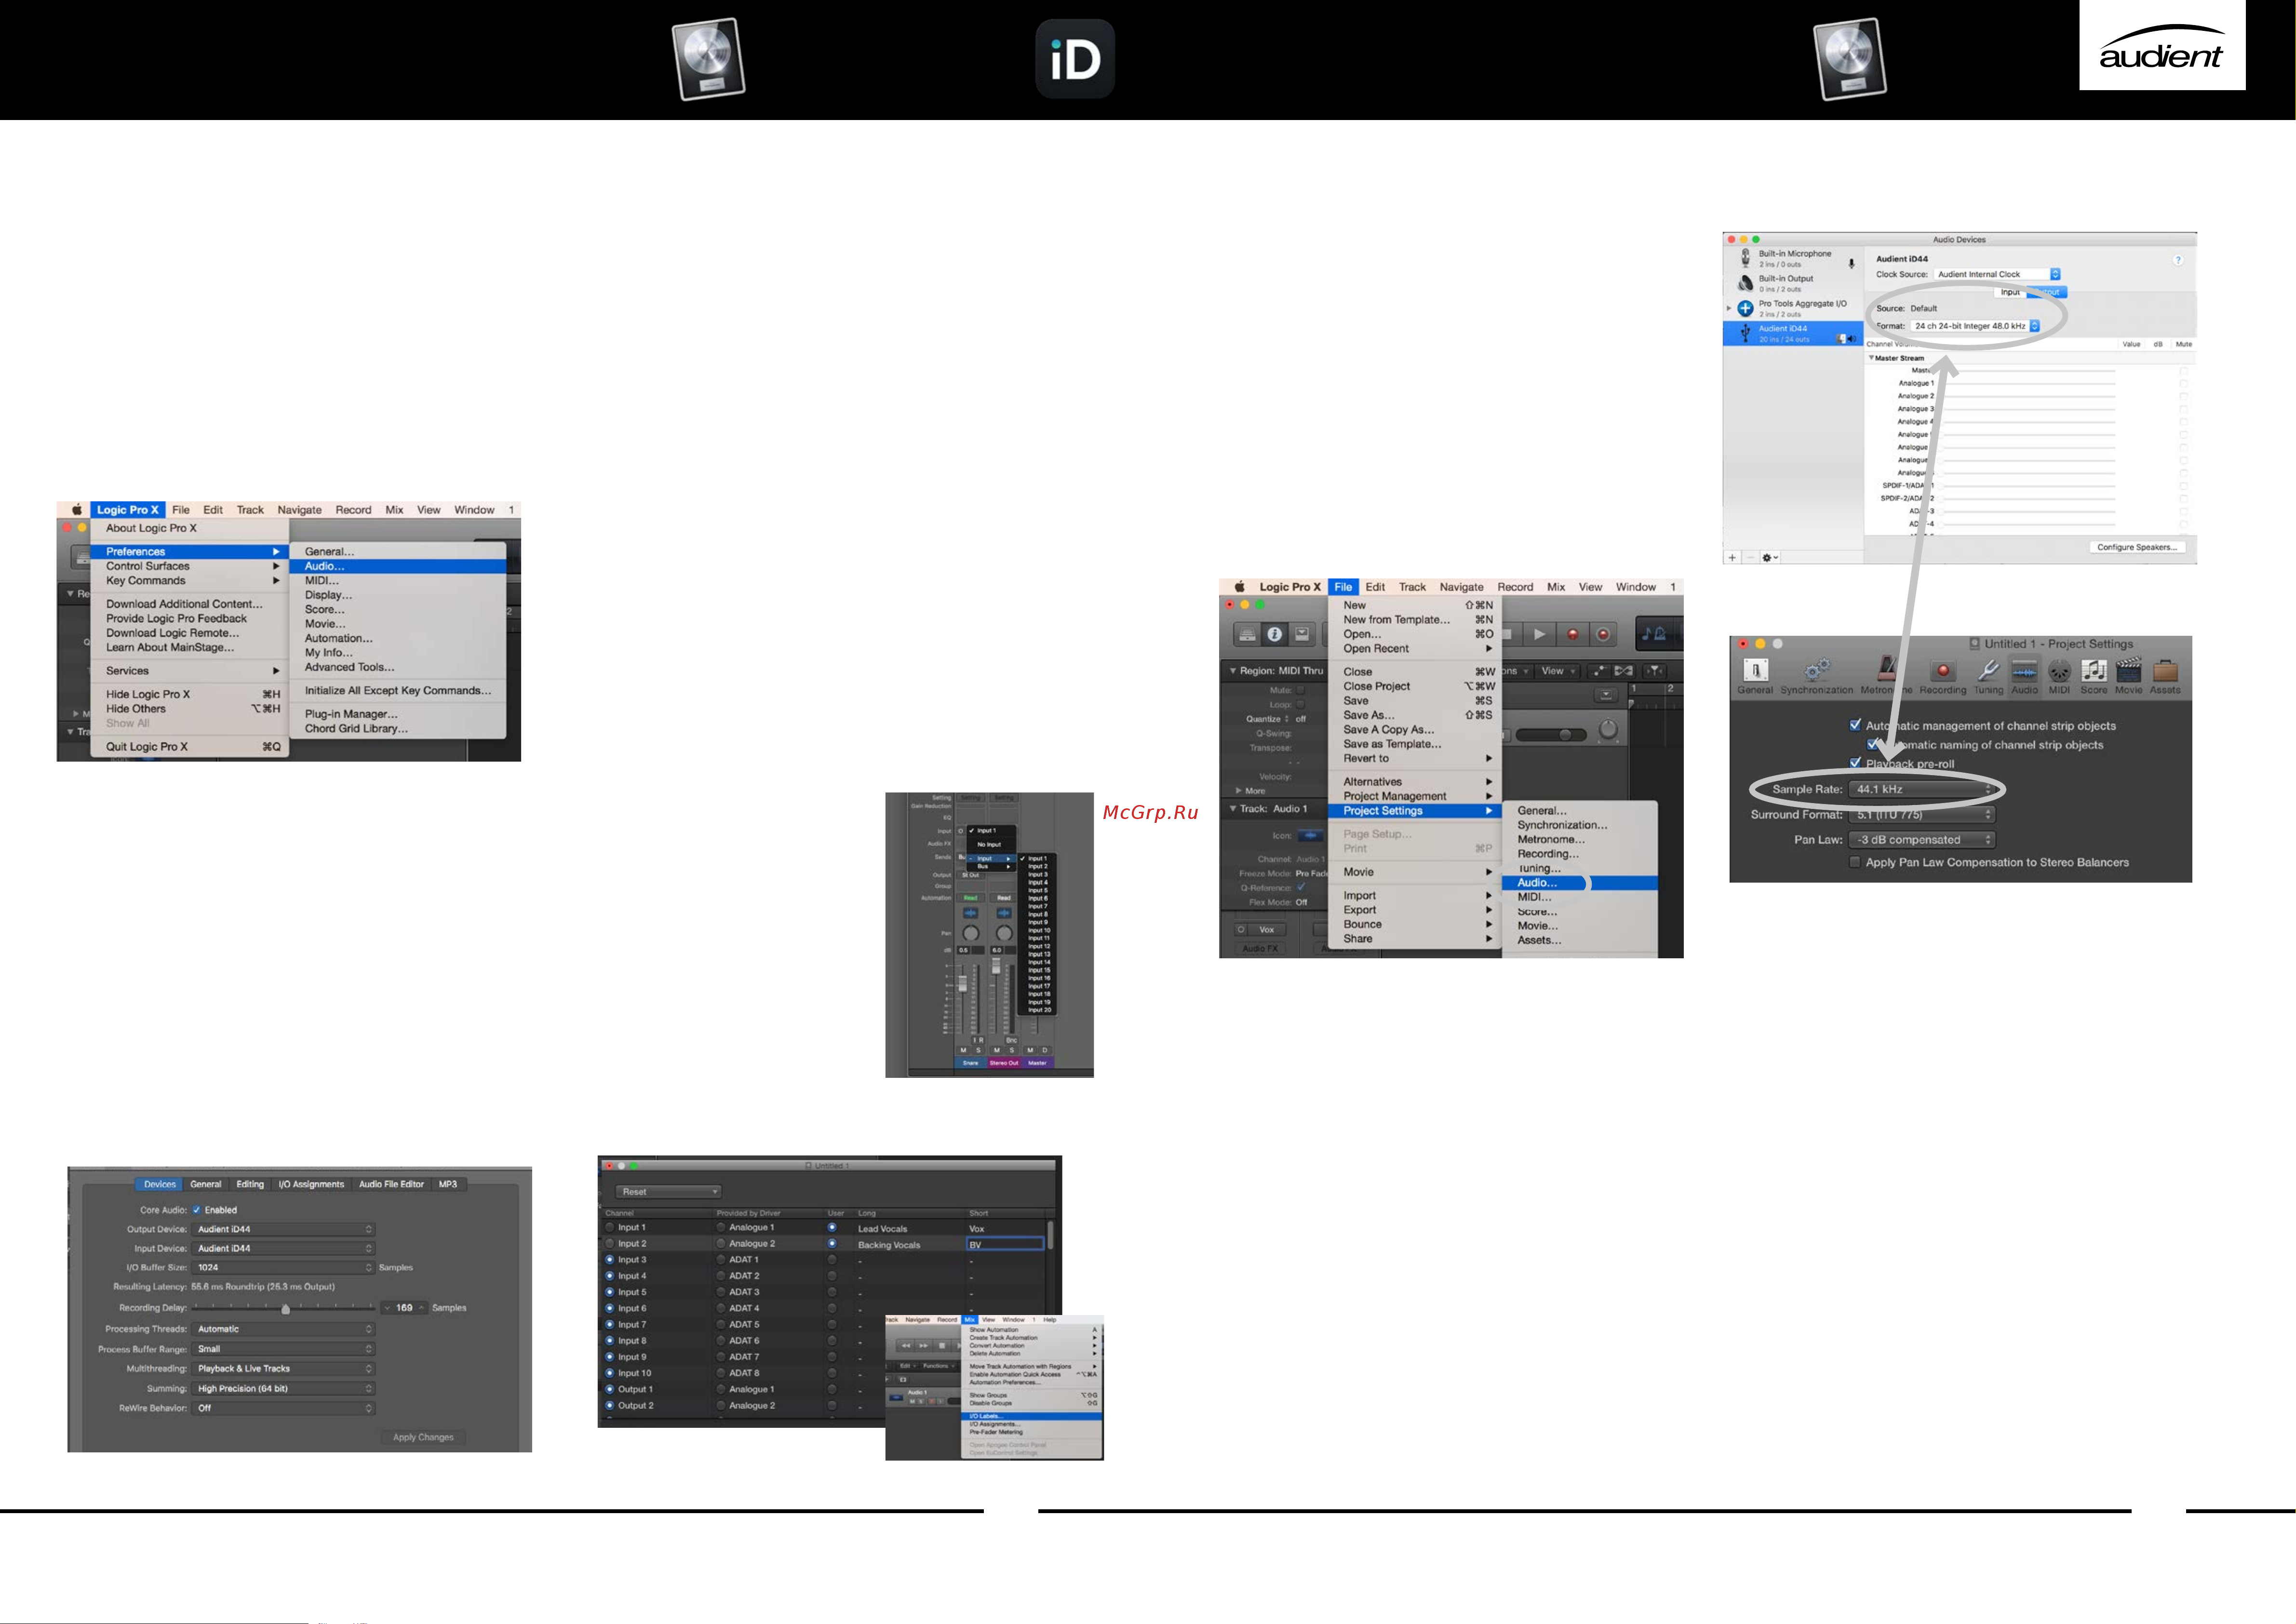The height and width of the screenshot is (1624, 2296).
Task: Click the Audient logo
Action: [2161, 46]
